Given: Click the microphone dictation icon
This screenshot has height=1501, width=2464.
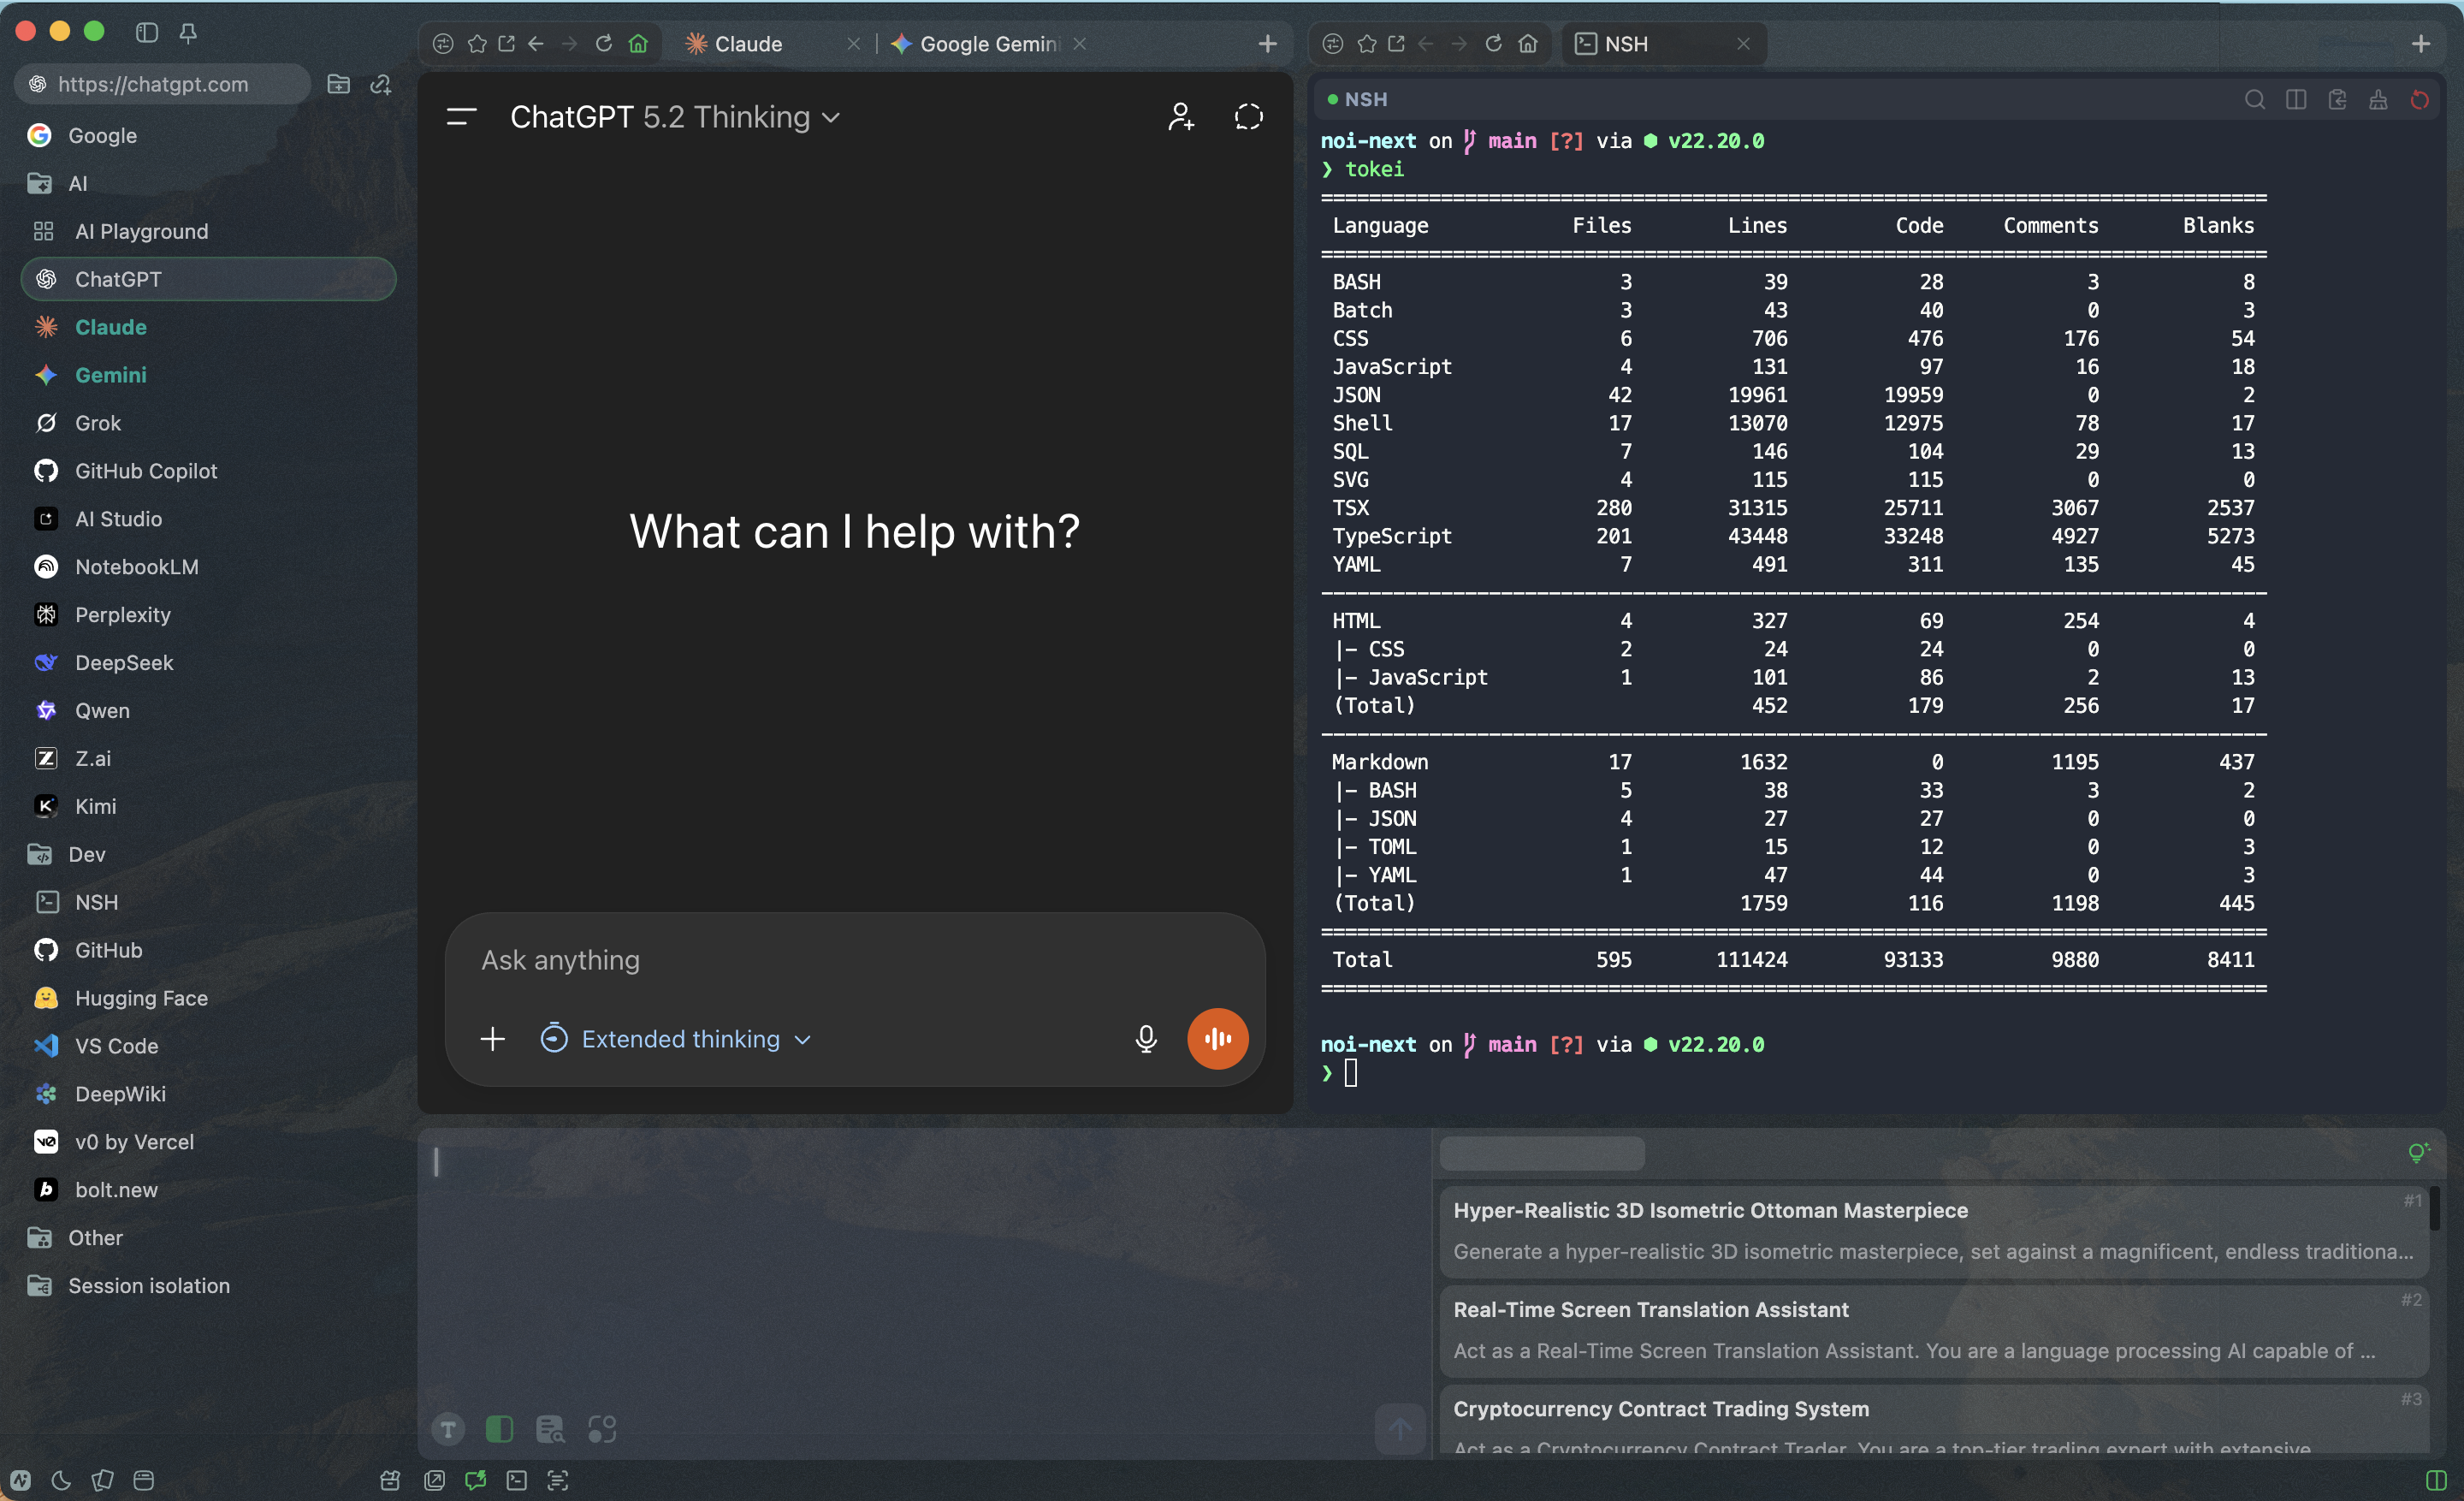Looking at the screenshot, I should [1146, 1038].
